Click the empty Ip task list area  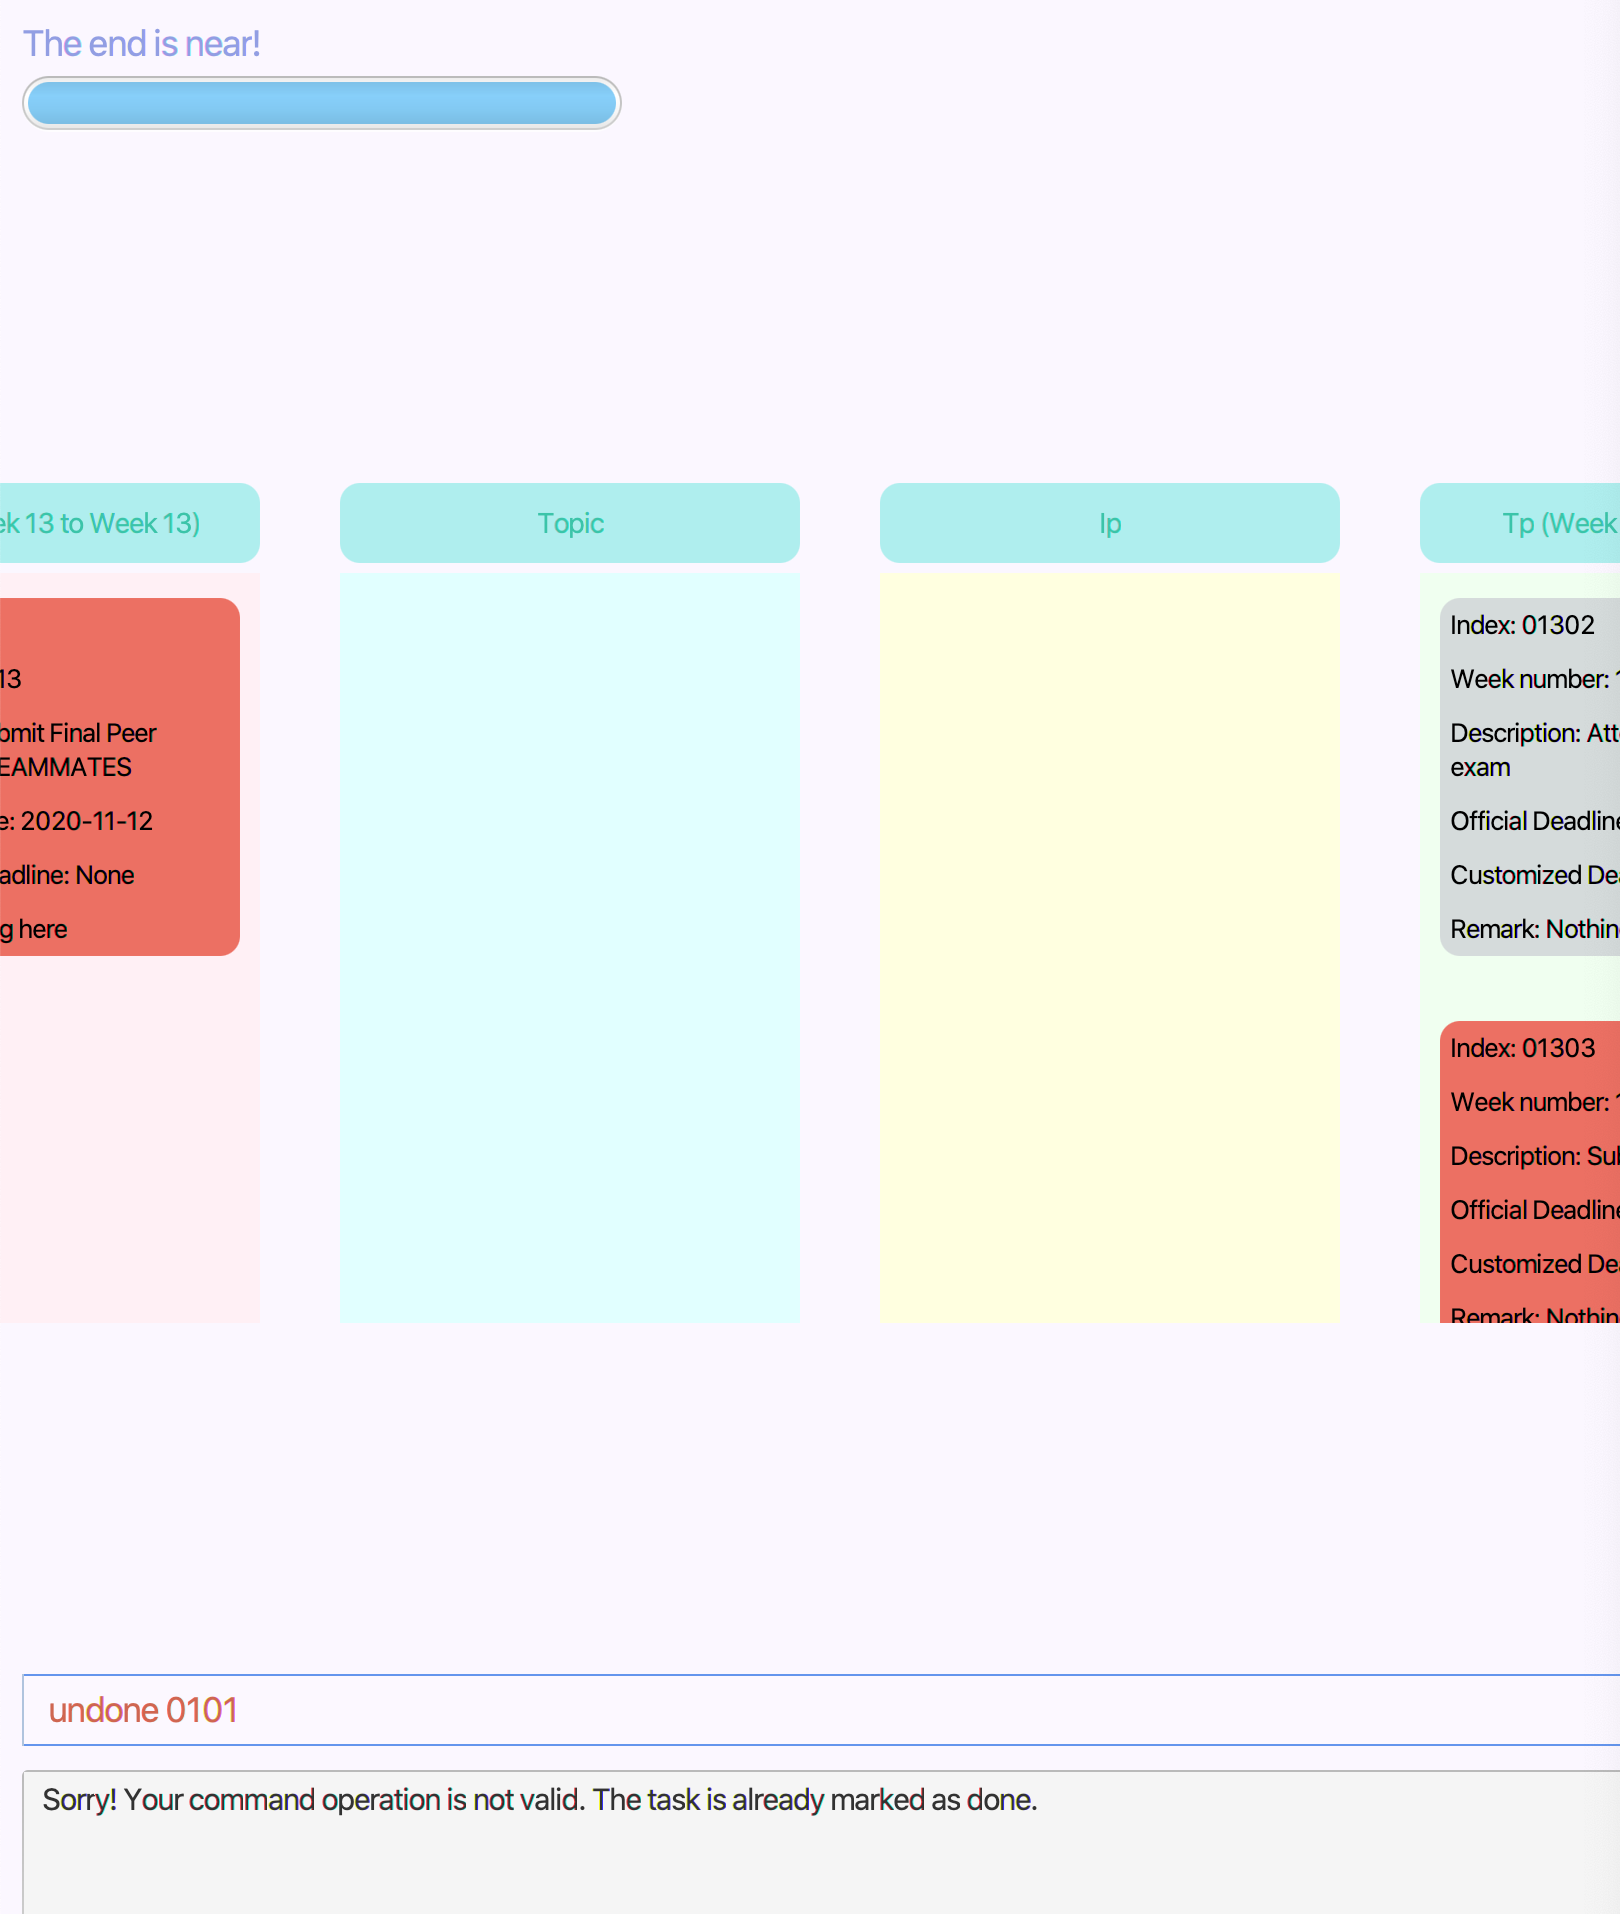[1110, 948]
